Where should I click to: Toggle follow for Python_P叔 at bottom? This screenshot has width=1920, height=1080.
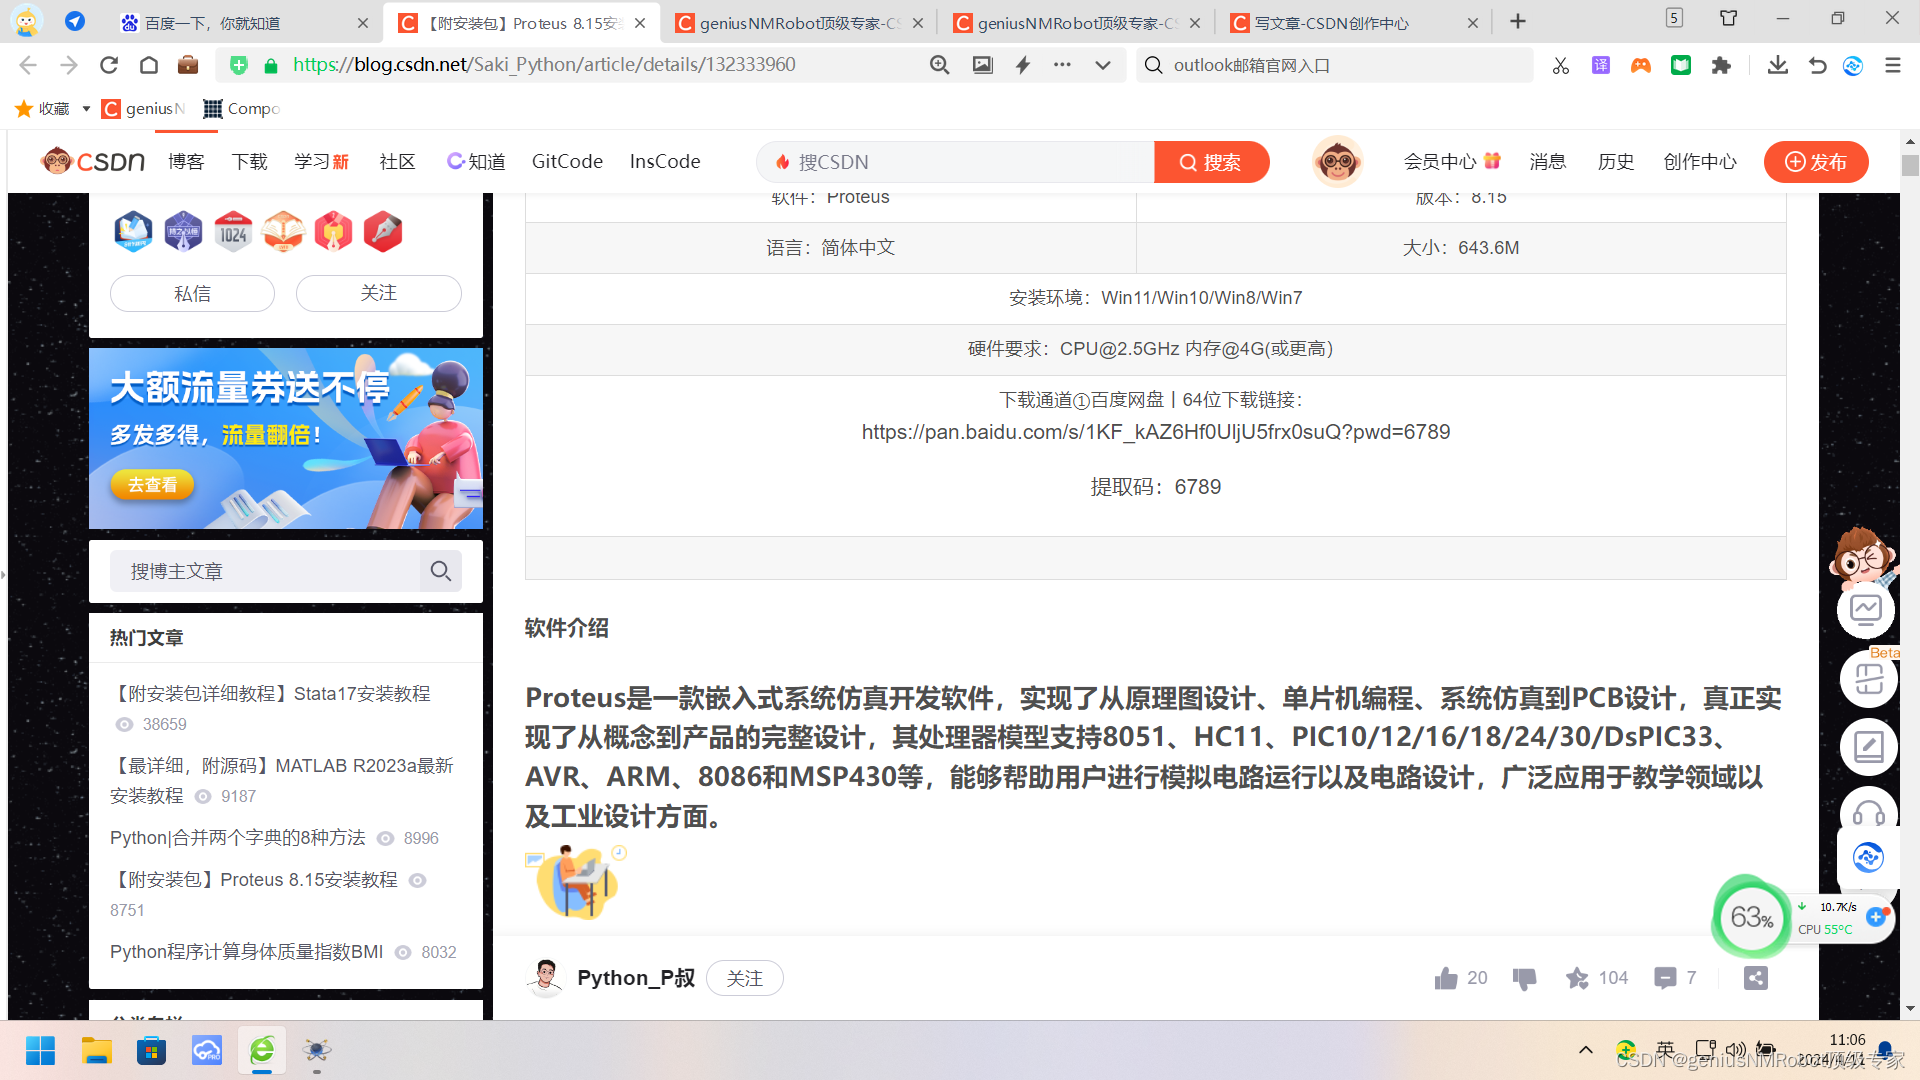coord(744,978)
